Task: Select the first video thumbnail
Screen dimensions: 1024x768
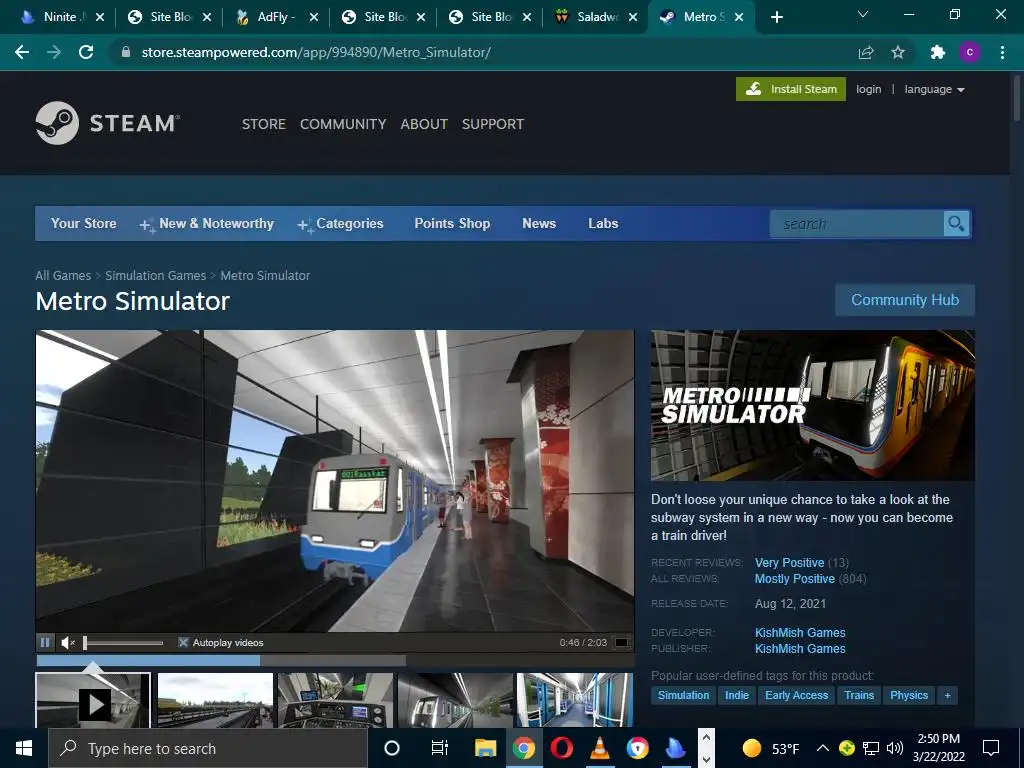Action: coord(93,700)
